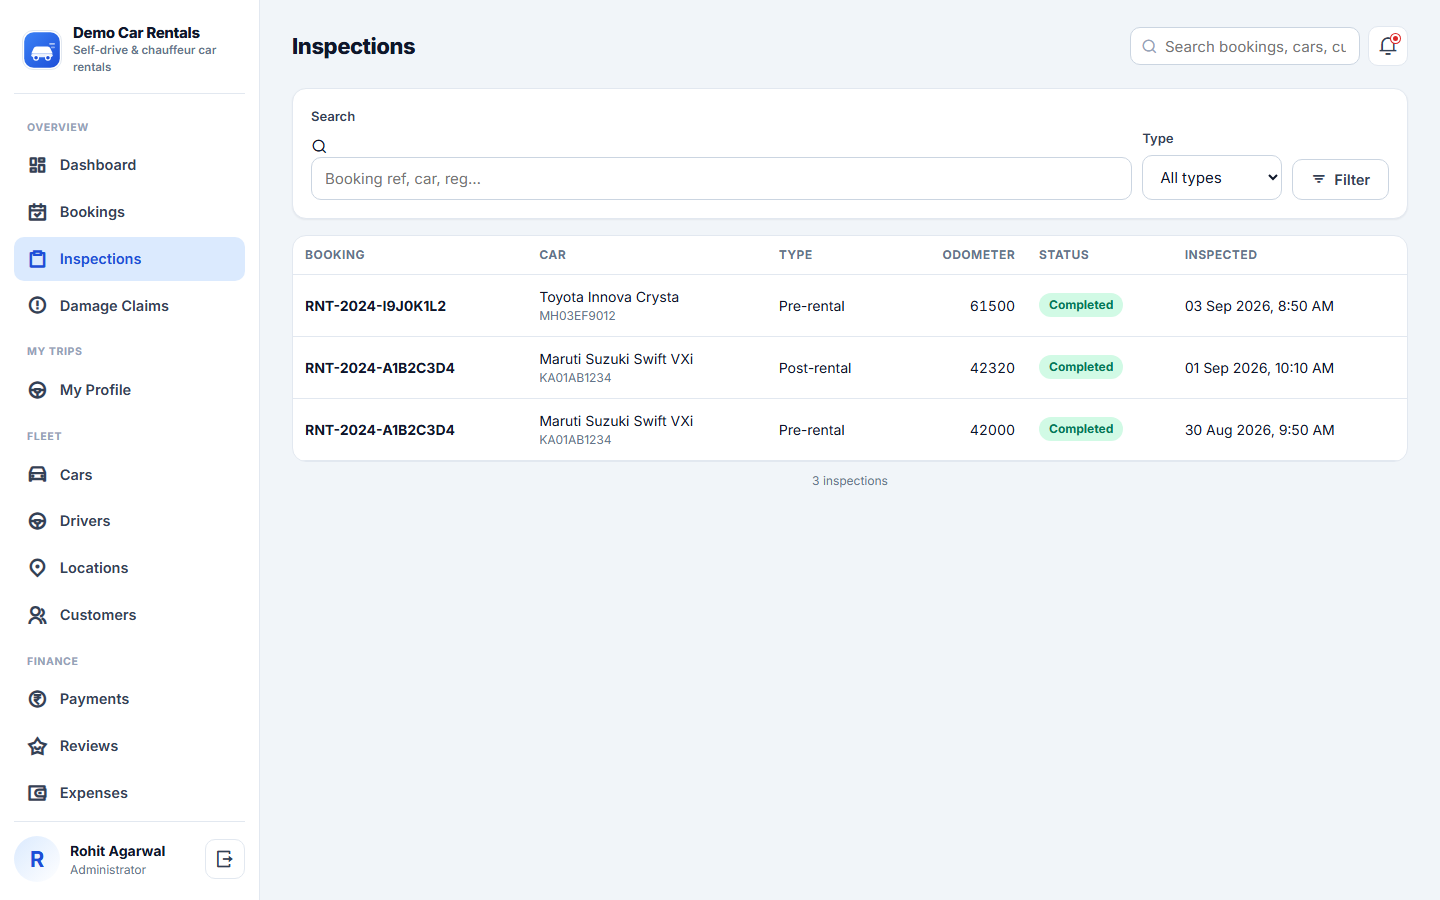Screen dimensions: 1440x900
Task: Click Completed badge for odometer 61500
Action: point(1081,305)
